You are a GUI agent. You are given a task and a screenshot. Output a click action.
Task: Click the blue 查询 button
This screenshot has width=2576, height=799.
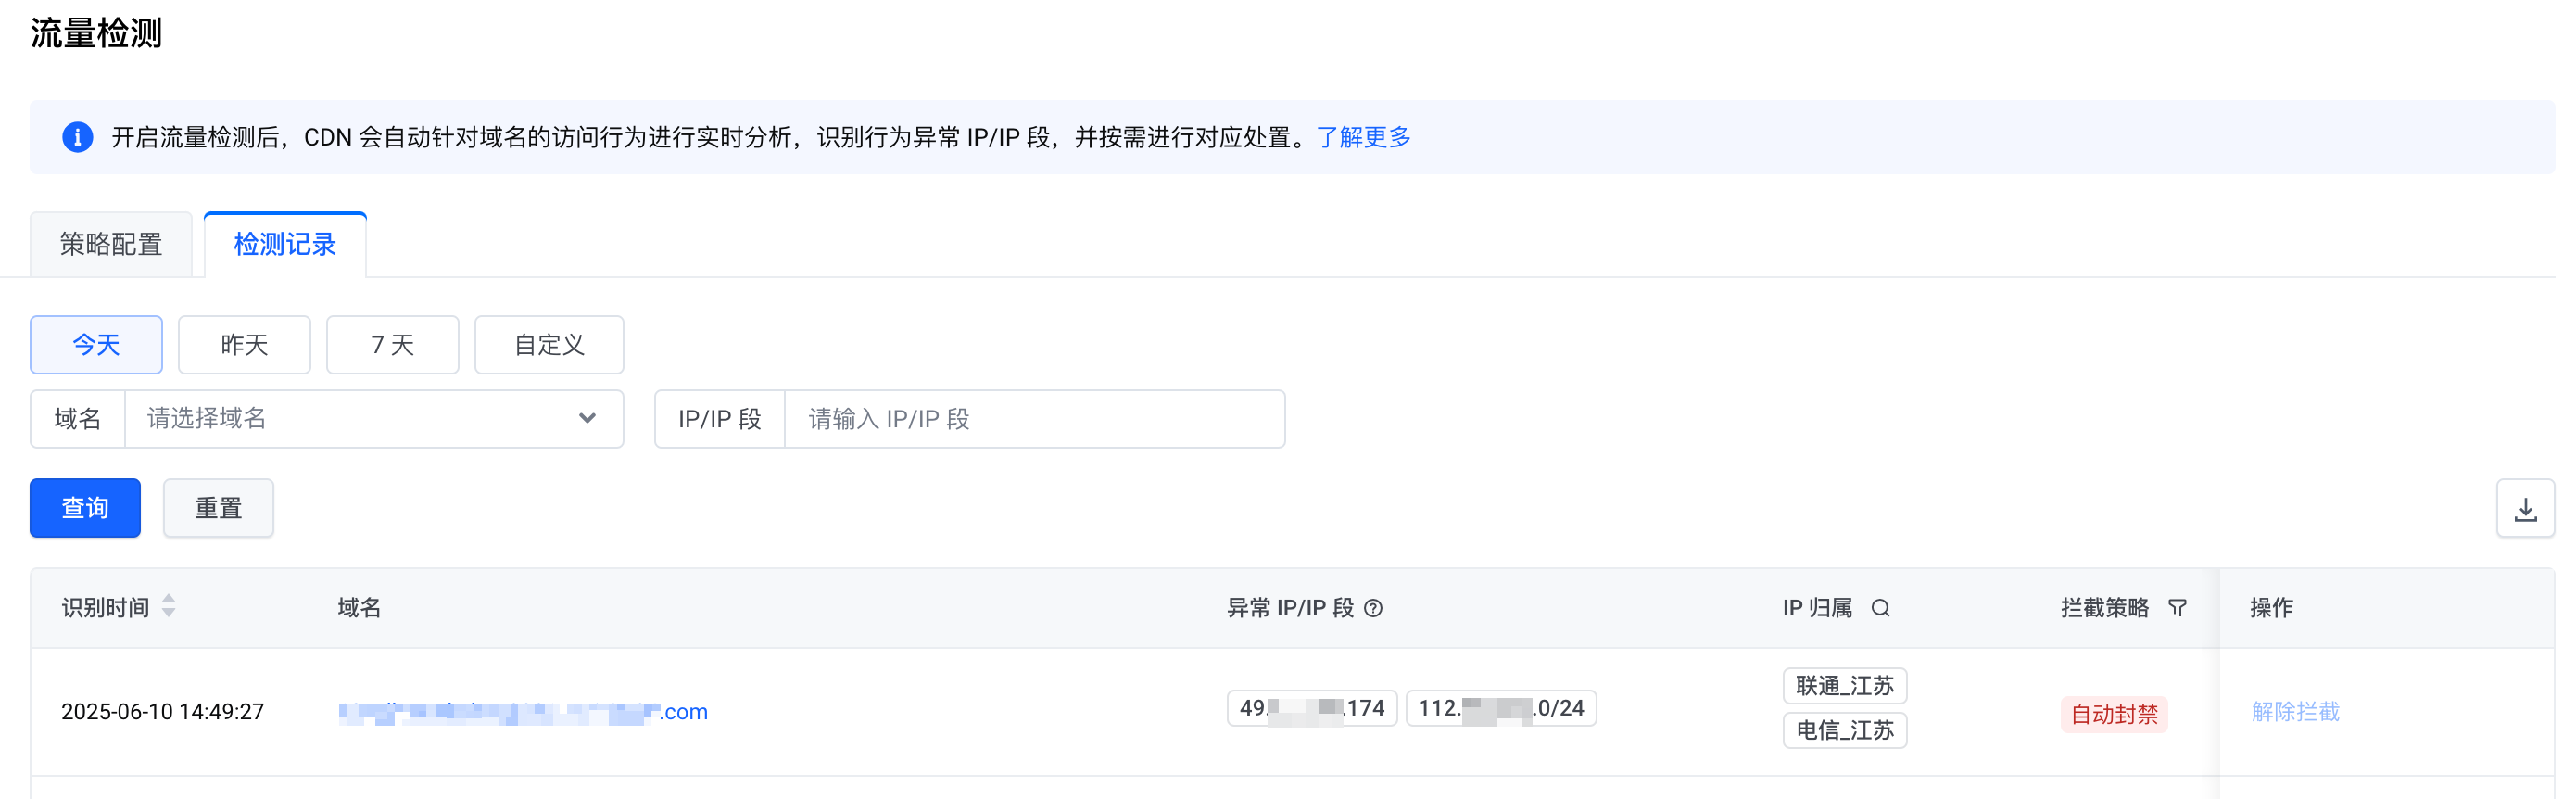(x=85, y=509)
